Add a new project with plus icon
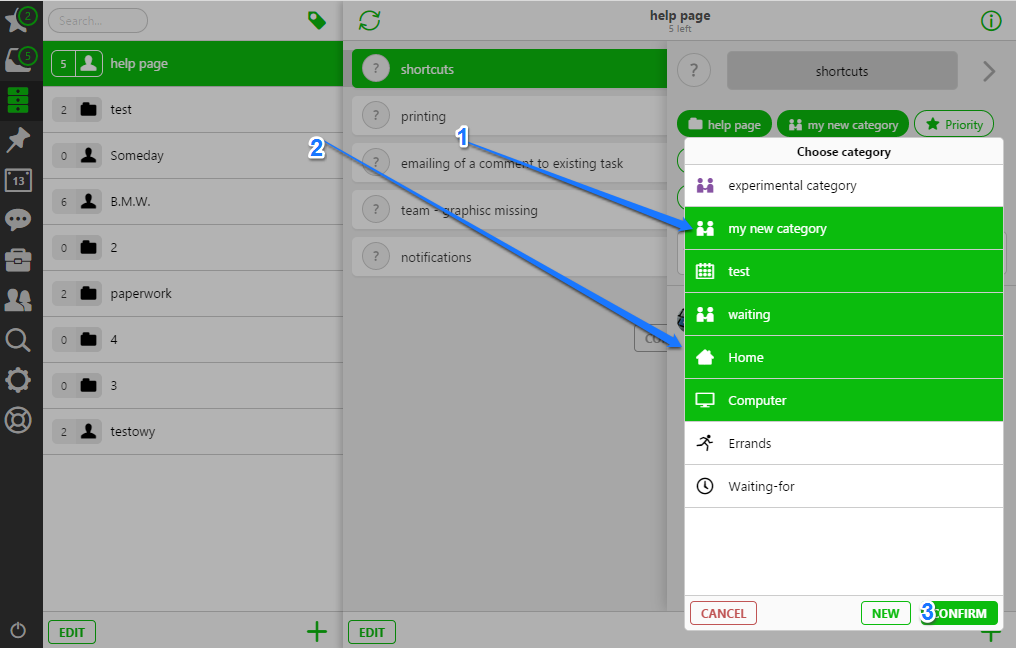The width and height of the screenshot is (1016, 648). tap(317, 631)
